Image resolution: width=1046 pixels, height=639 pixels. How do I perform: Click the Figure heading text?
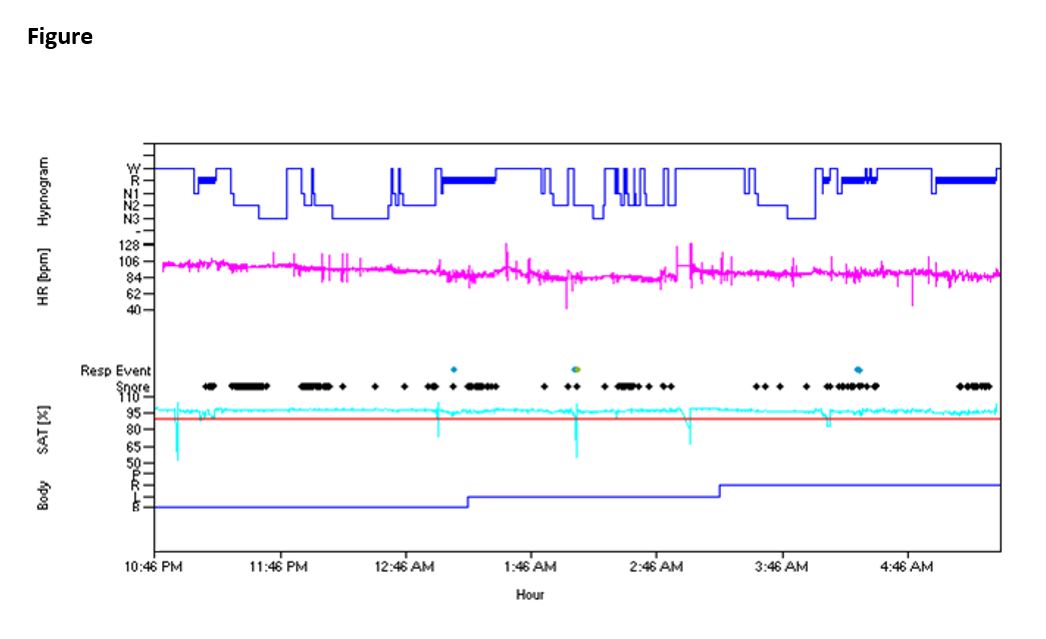click(x=59, y=37)
